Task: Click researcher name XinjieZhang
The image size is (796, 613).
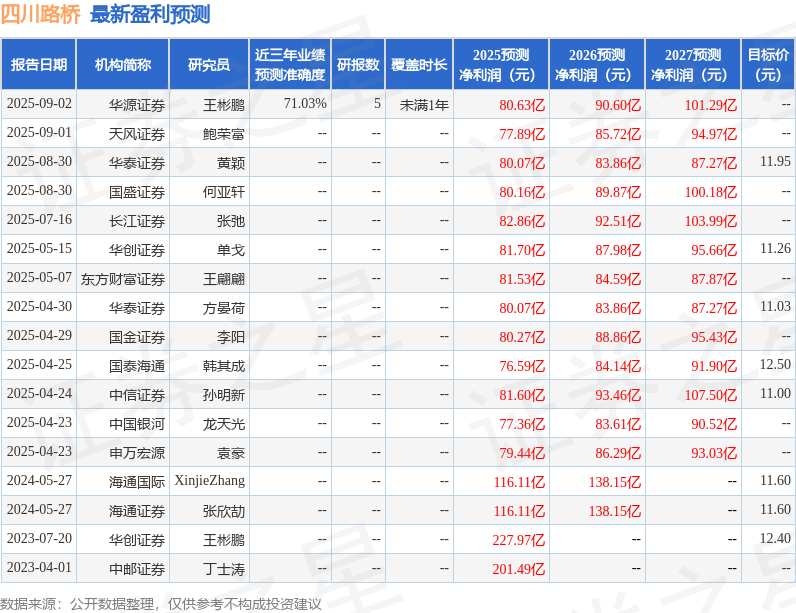Action: [x=210, y=481]
